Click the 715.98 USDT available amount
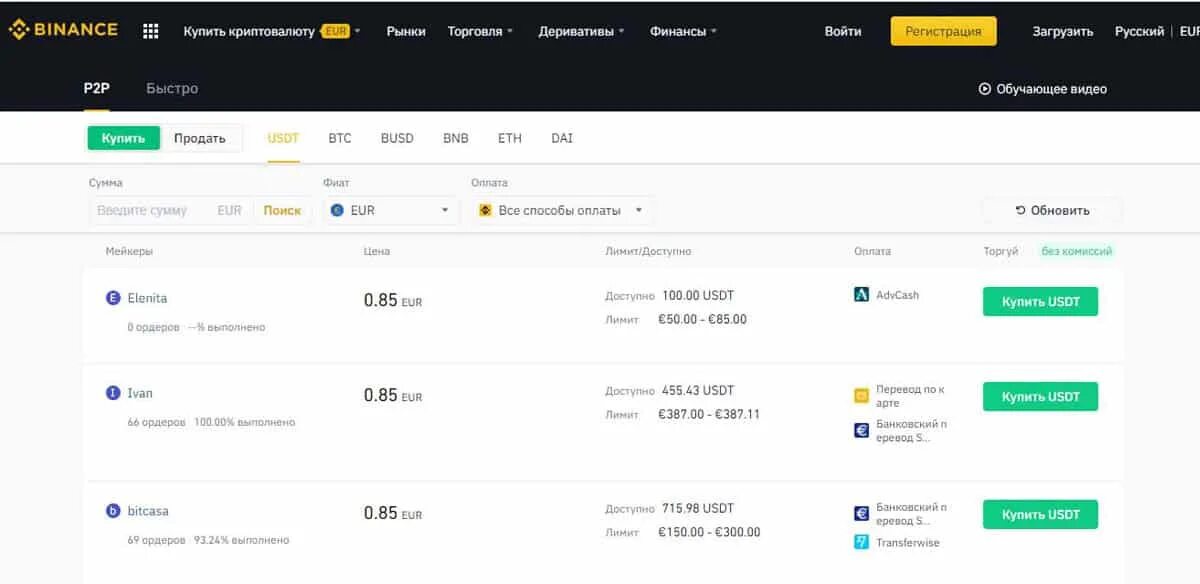The width and height of the screenshot is (1200, 584). pos(698,508)
